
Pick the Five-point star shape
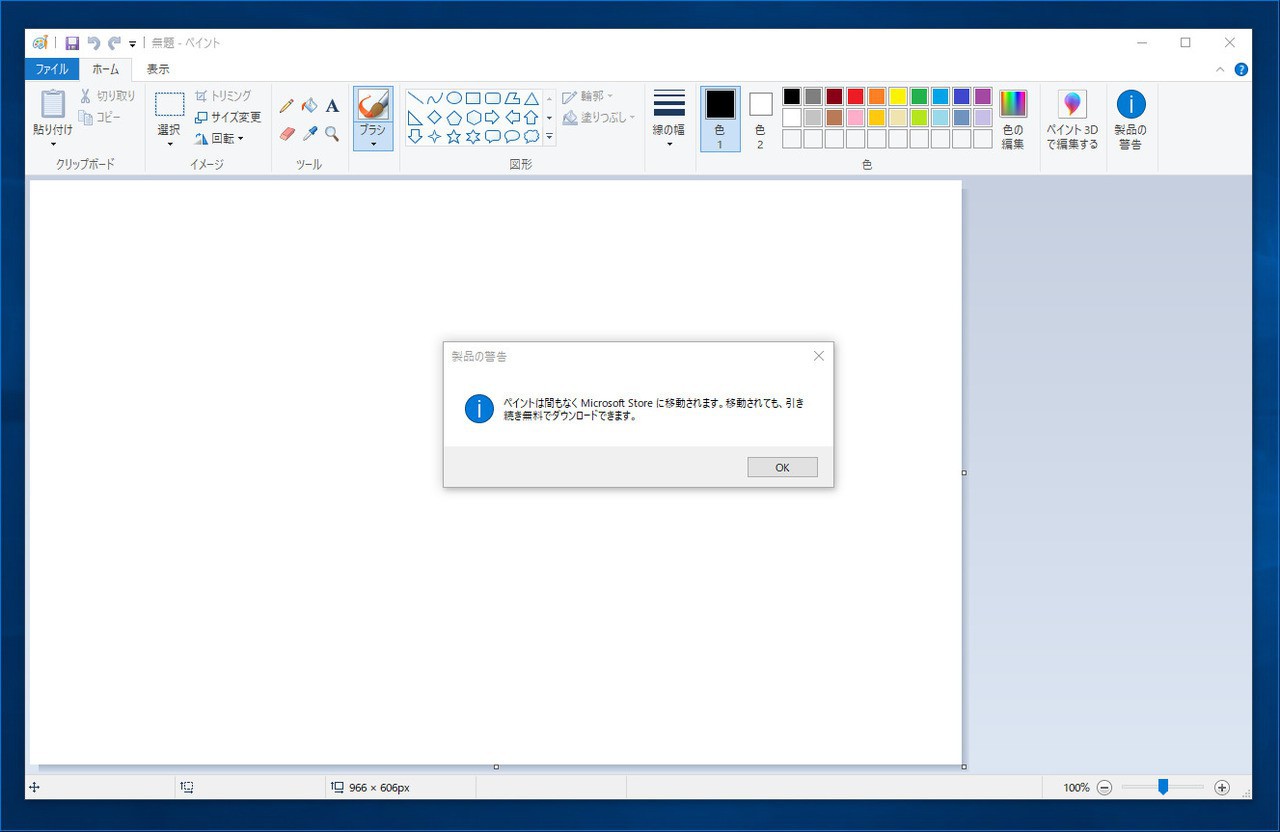pos(454,136)
